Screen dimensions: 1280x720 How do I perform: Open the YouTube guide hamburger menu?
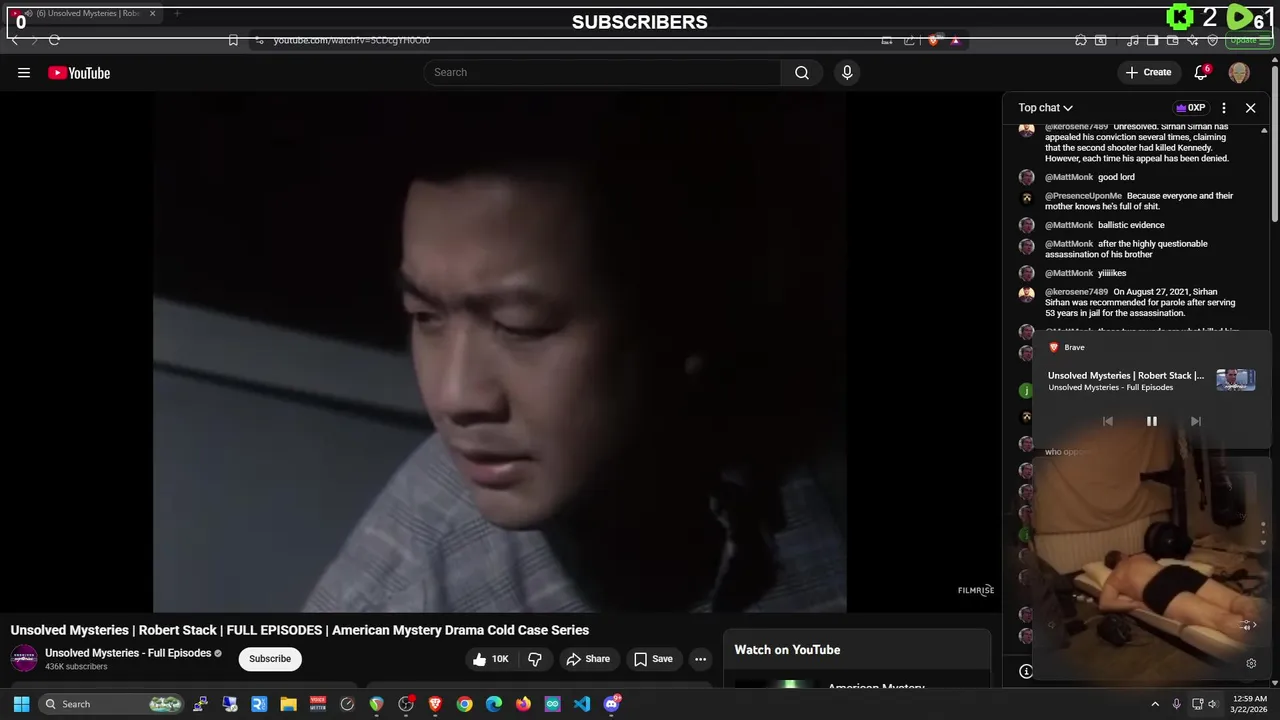click(24, 72)
